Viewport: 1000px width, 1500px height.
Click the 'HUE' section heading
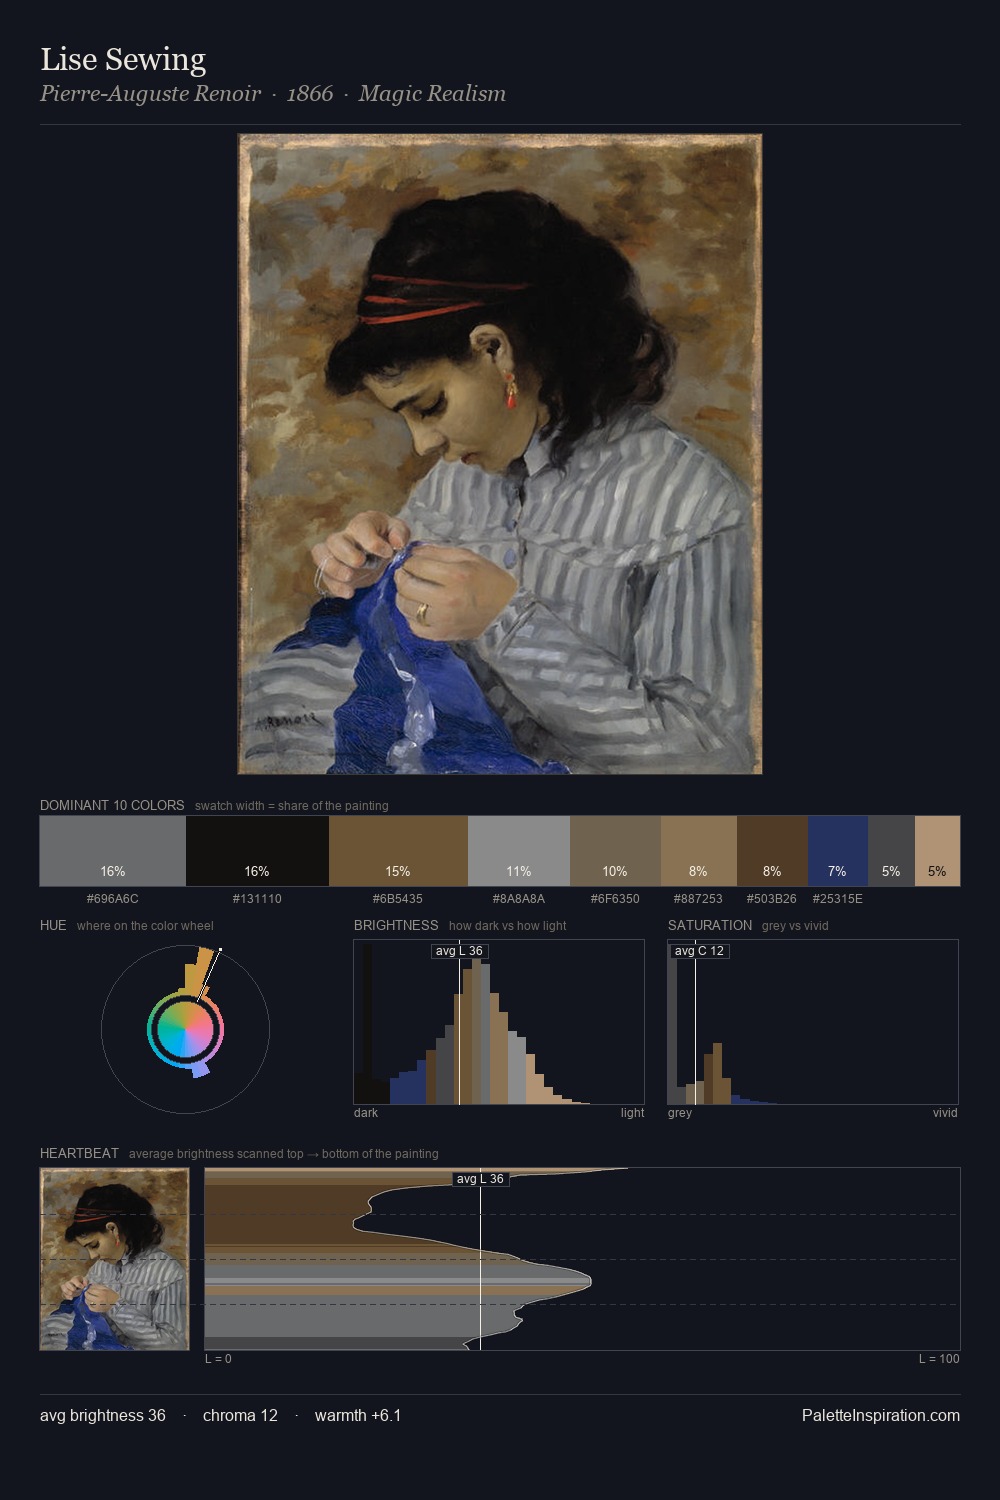[53, 925]
